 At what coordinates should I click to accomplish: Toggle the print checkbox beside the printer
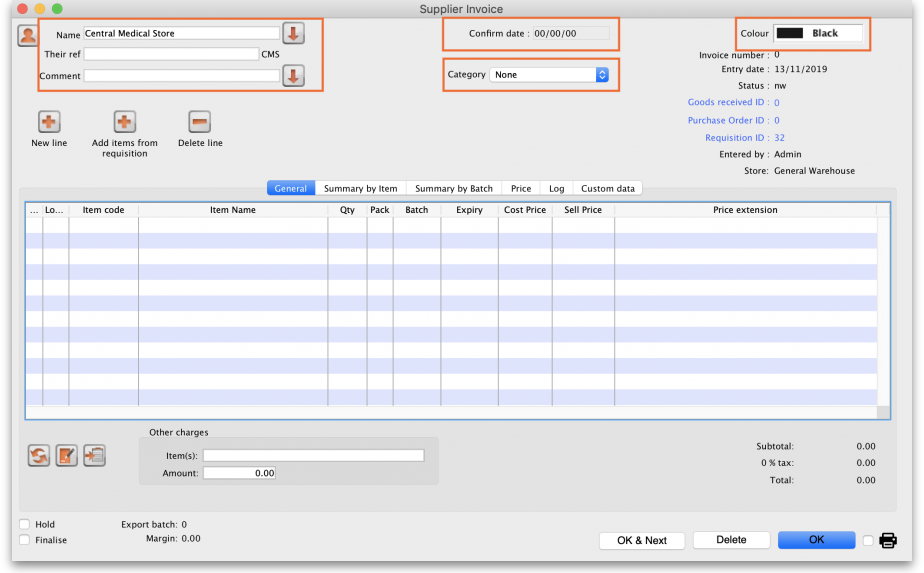(868, 541)
